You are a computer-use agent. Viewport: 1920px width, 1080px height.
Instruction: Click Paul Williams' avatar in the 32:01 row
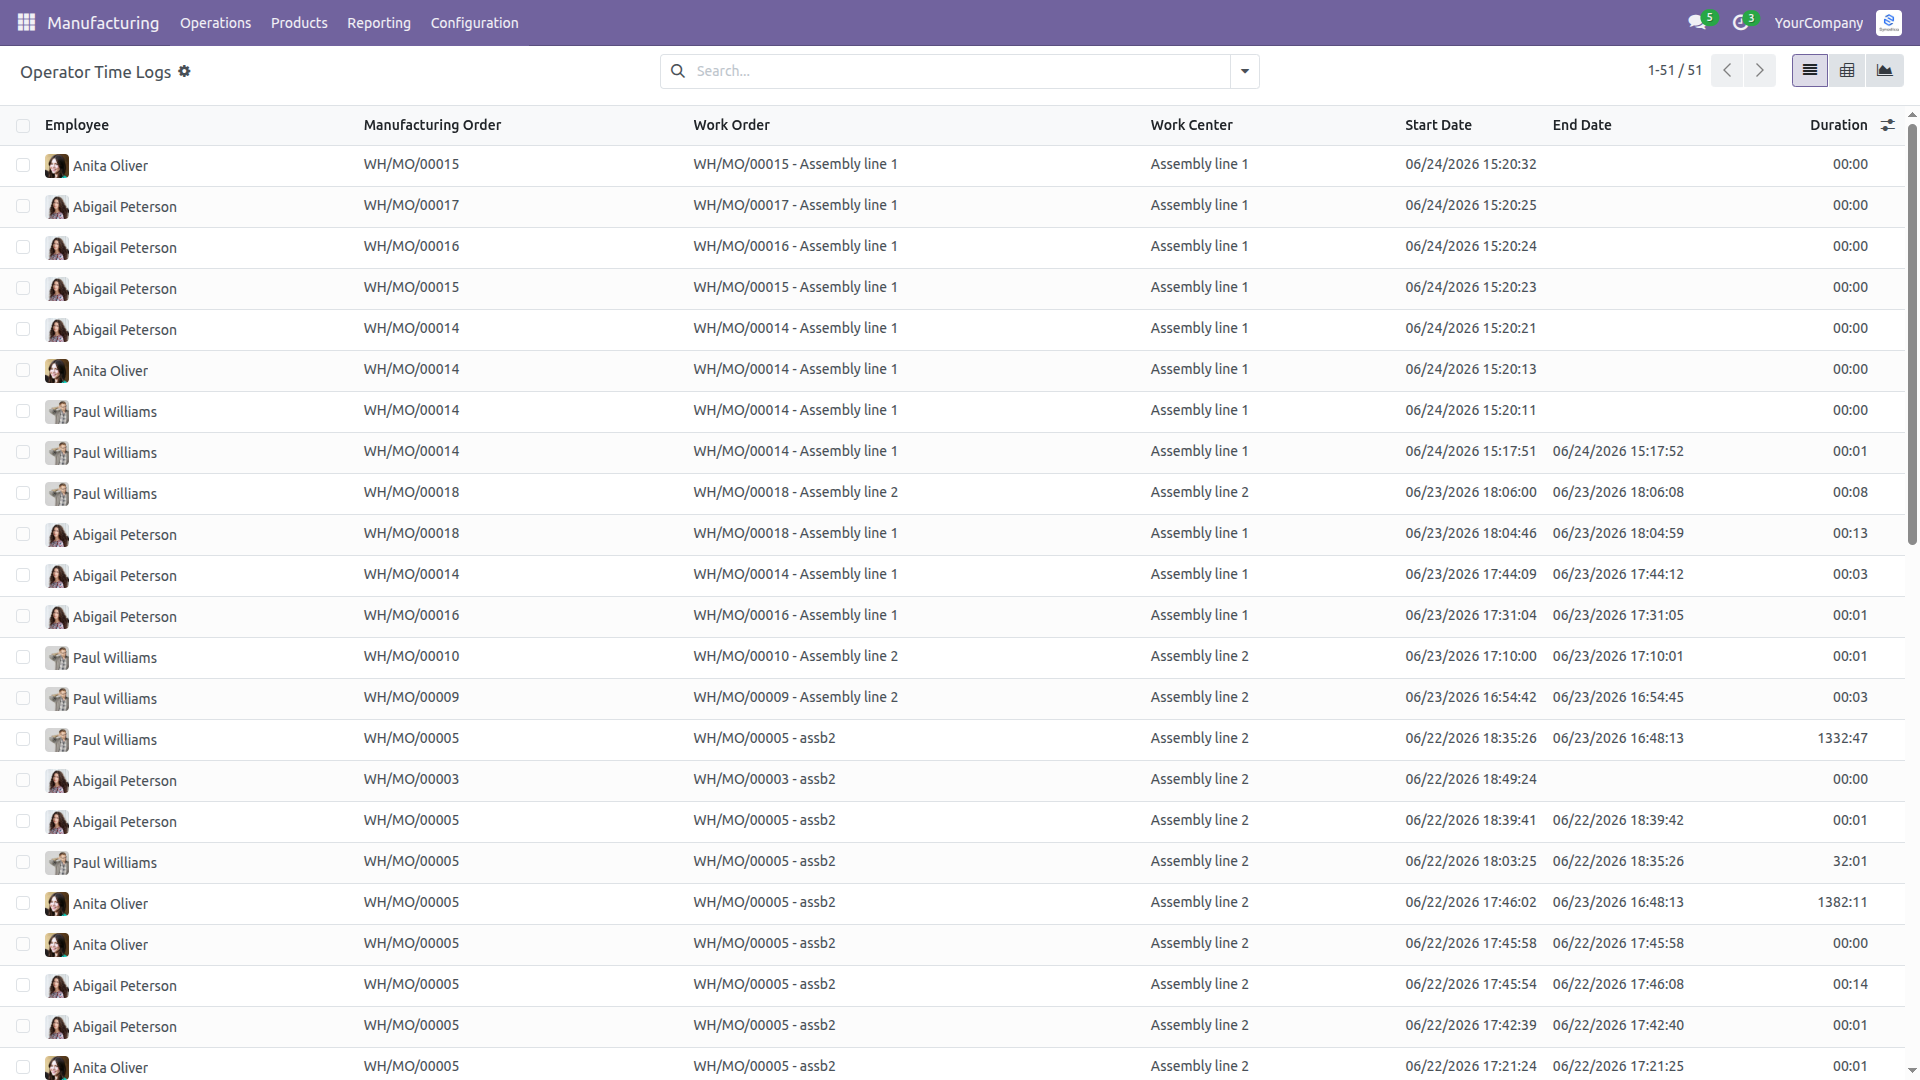tap(57, 863)
